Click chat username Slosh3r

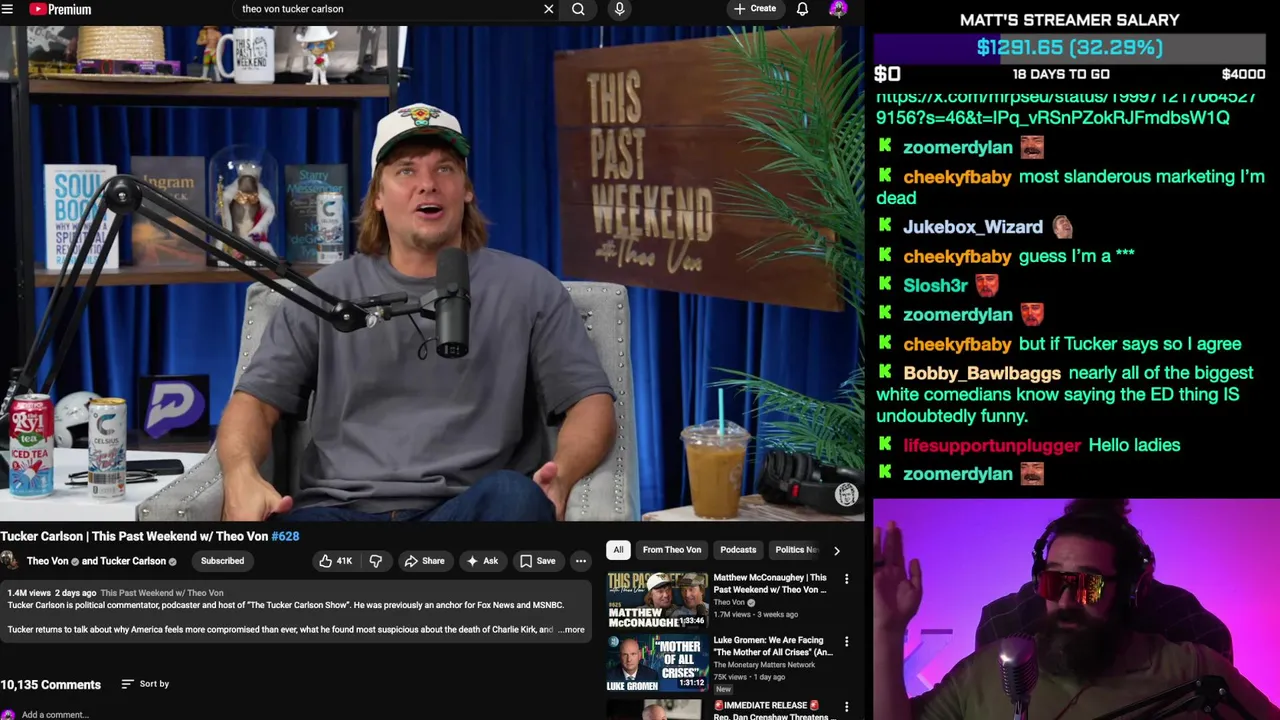(935, 286)
